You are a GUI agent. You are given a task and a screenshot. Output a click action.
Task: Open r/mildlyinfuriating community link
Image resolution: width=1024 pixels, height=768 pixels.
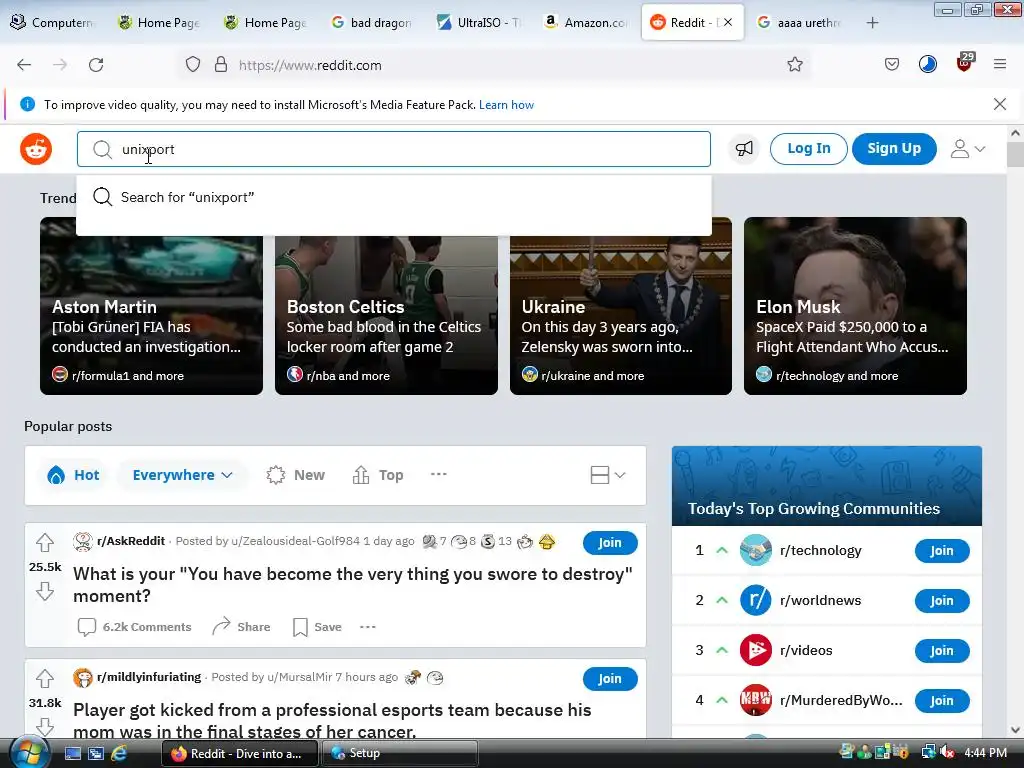[149, 677]
